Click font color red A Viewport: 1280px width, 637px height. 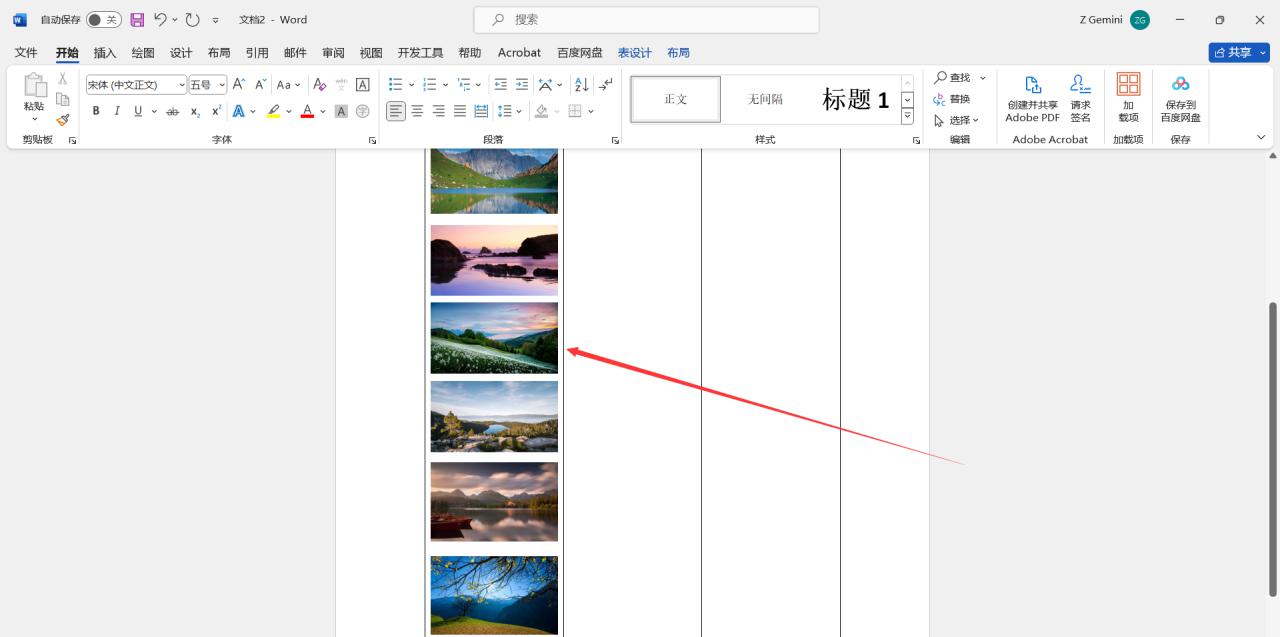[x=307, y=111]
